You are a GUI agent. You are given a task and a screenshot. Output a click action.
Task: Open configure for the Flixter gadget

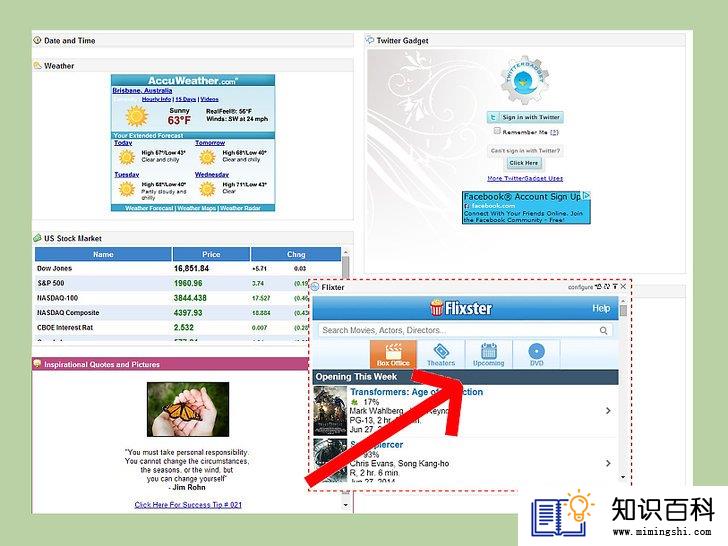580,287
